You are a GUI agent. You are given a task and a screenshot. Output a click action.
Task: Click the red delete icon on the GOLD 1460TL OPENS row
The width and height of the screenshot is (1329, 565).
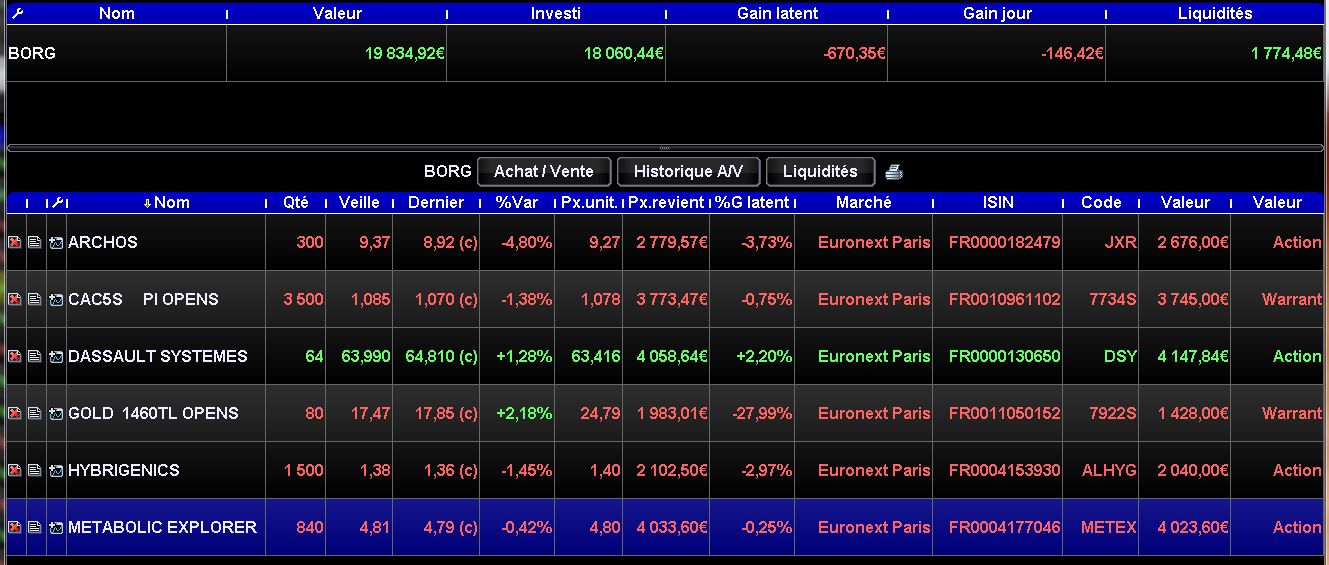click(x=15, y=413)
